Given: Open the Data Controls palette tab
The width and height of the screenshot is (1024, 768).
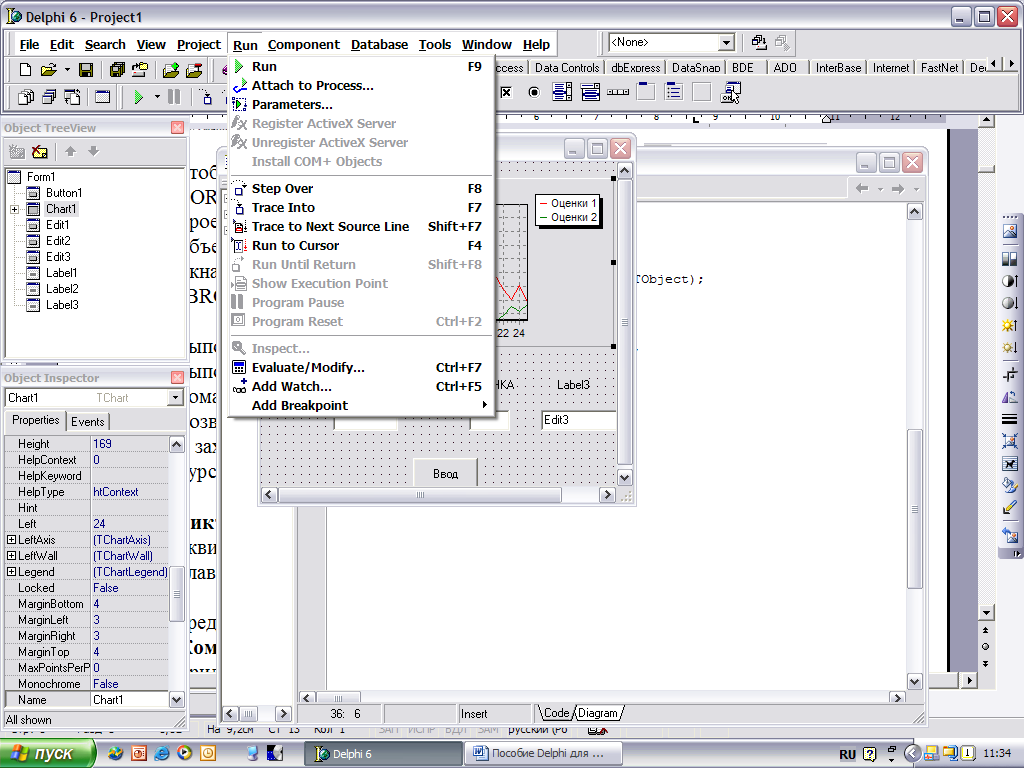Looking at the screenshot, I should tap(567, 67).
